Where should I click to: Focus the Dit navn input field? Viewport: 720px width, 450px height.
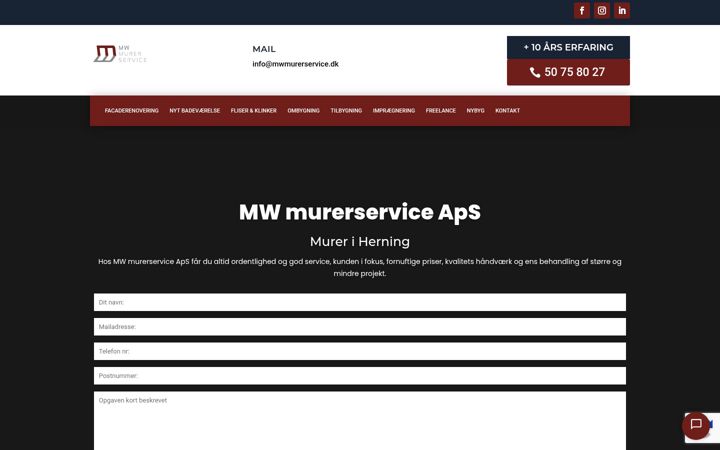click(360, 302)
